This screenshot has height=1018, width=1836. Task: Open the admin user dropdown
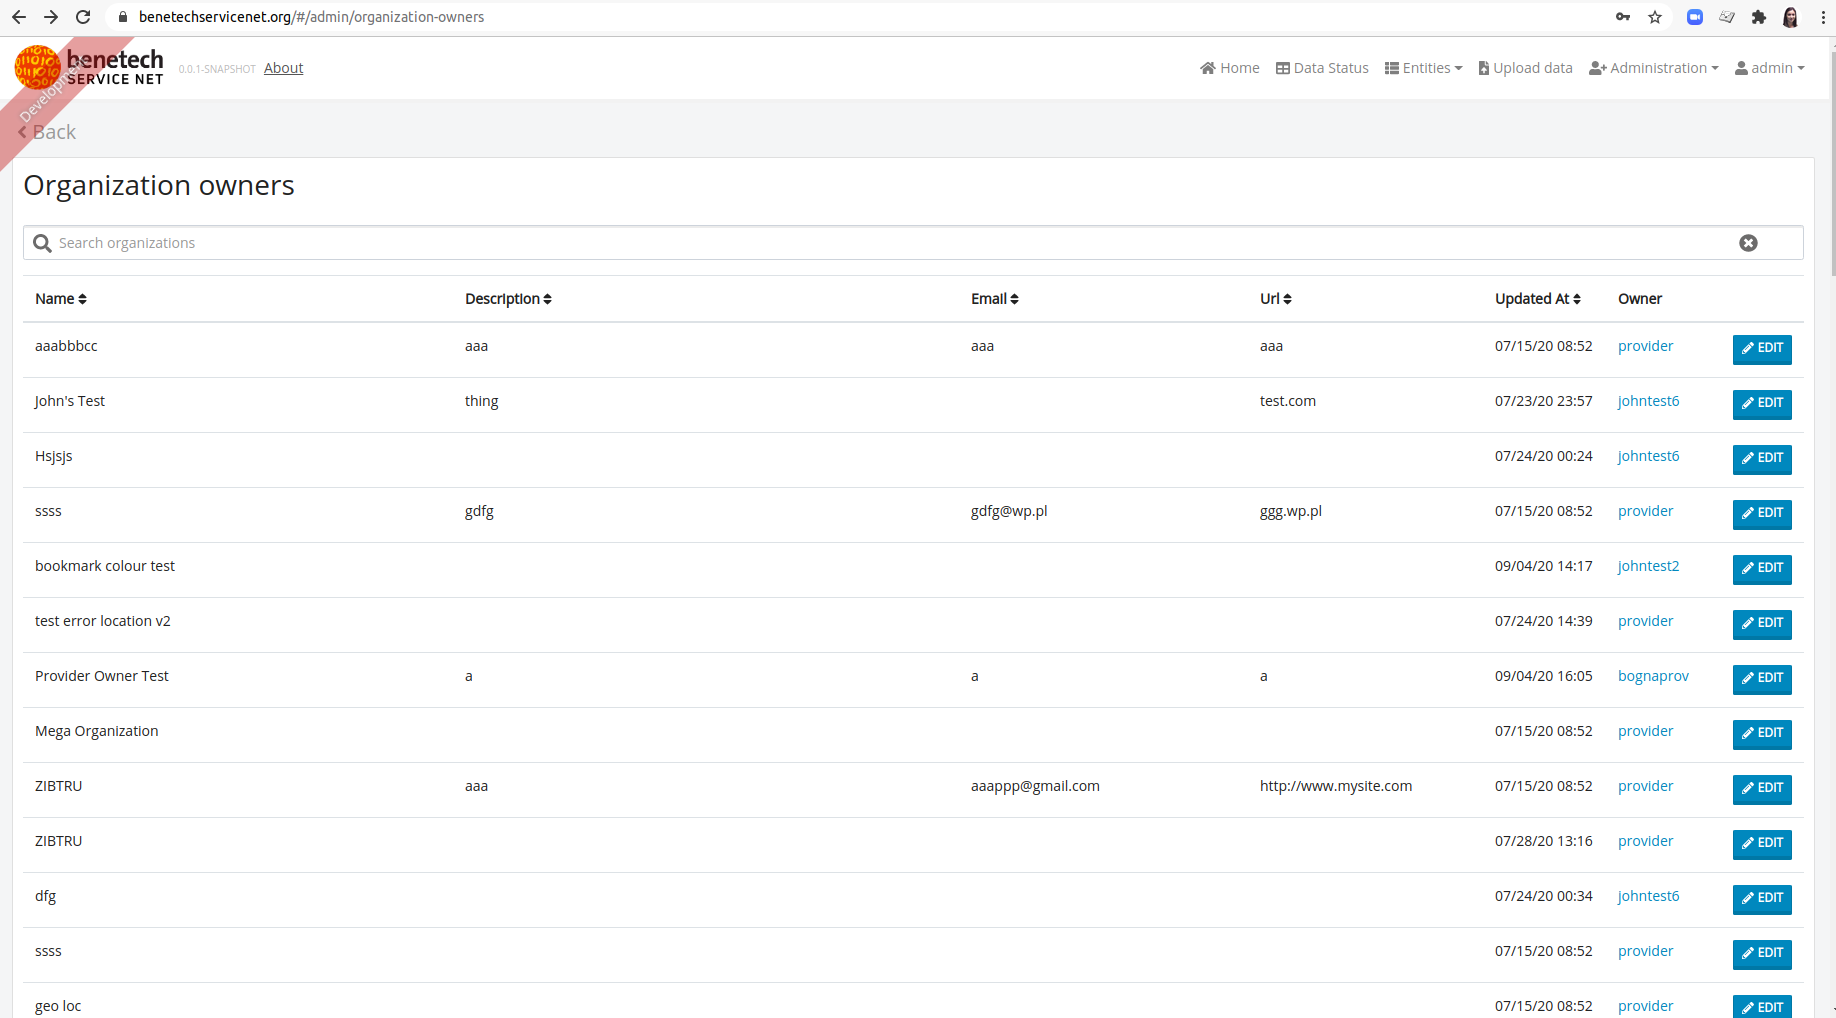[1770, 67]
